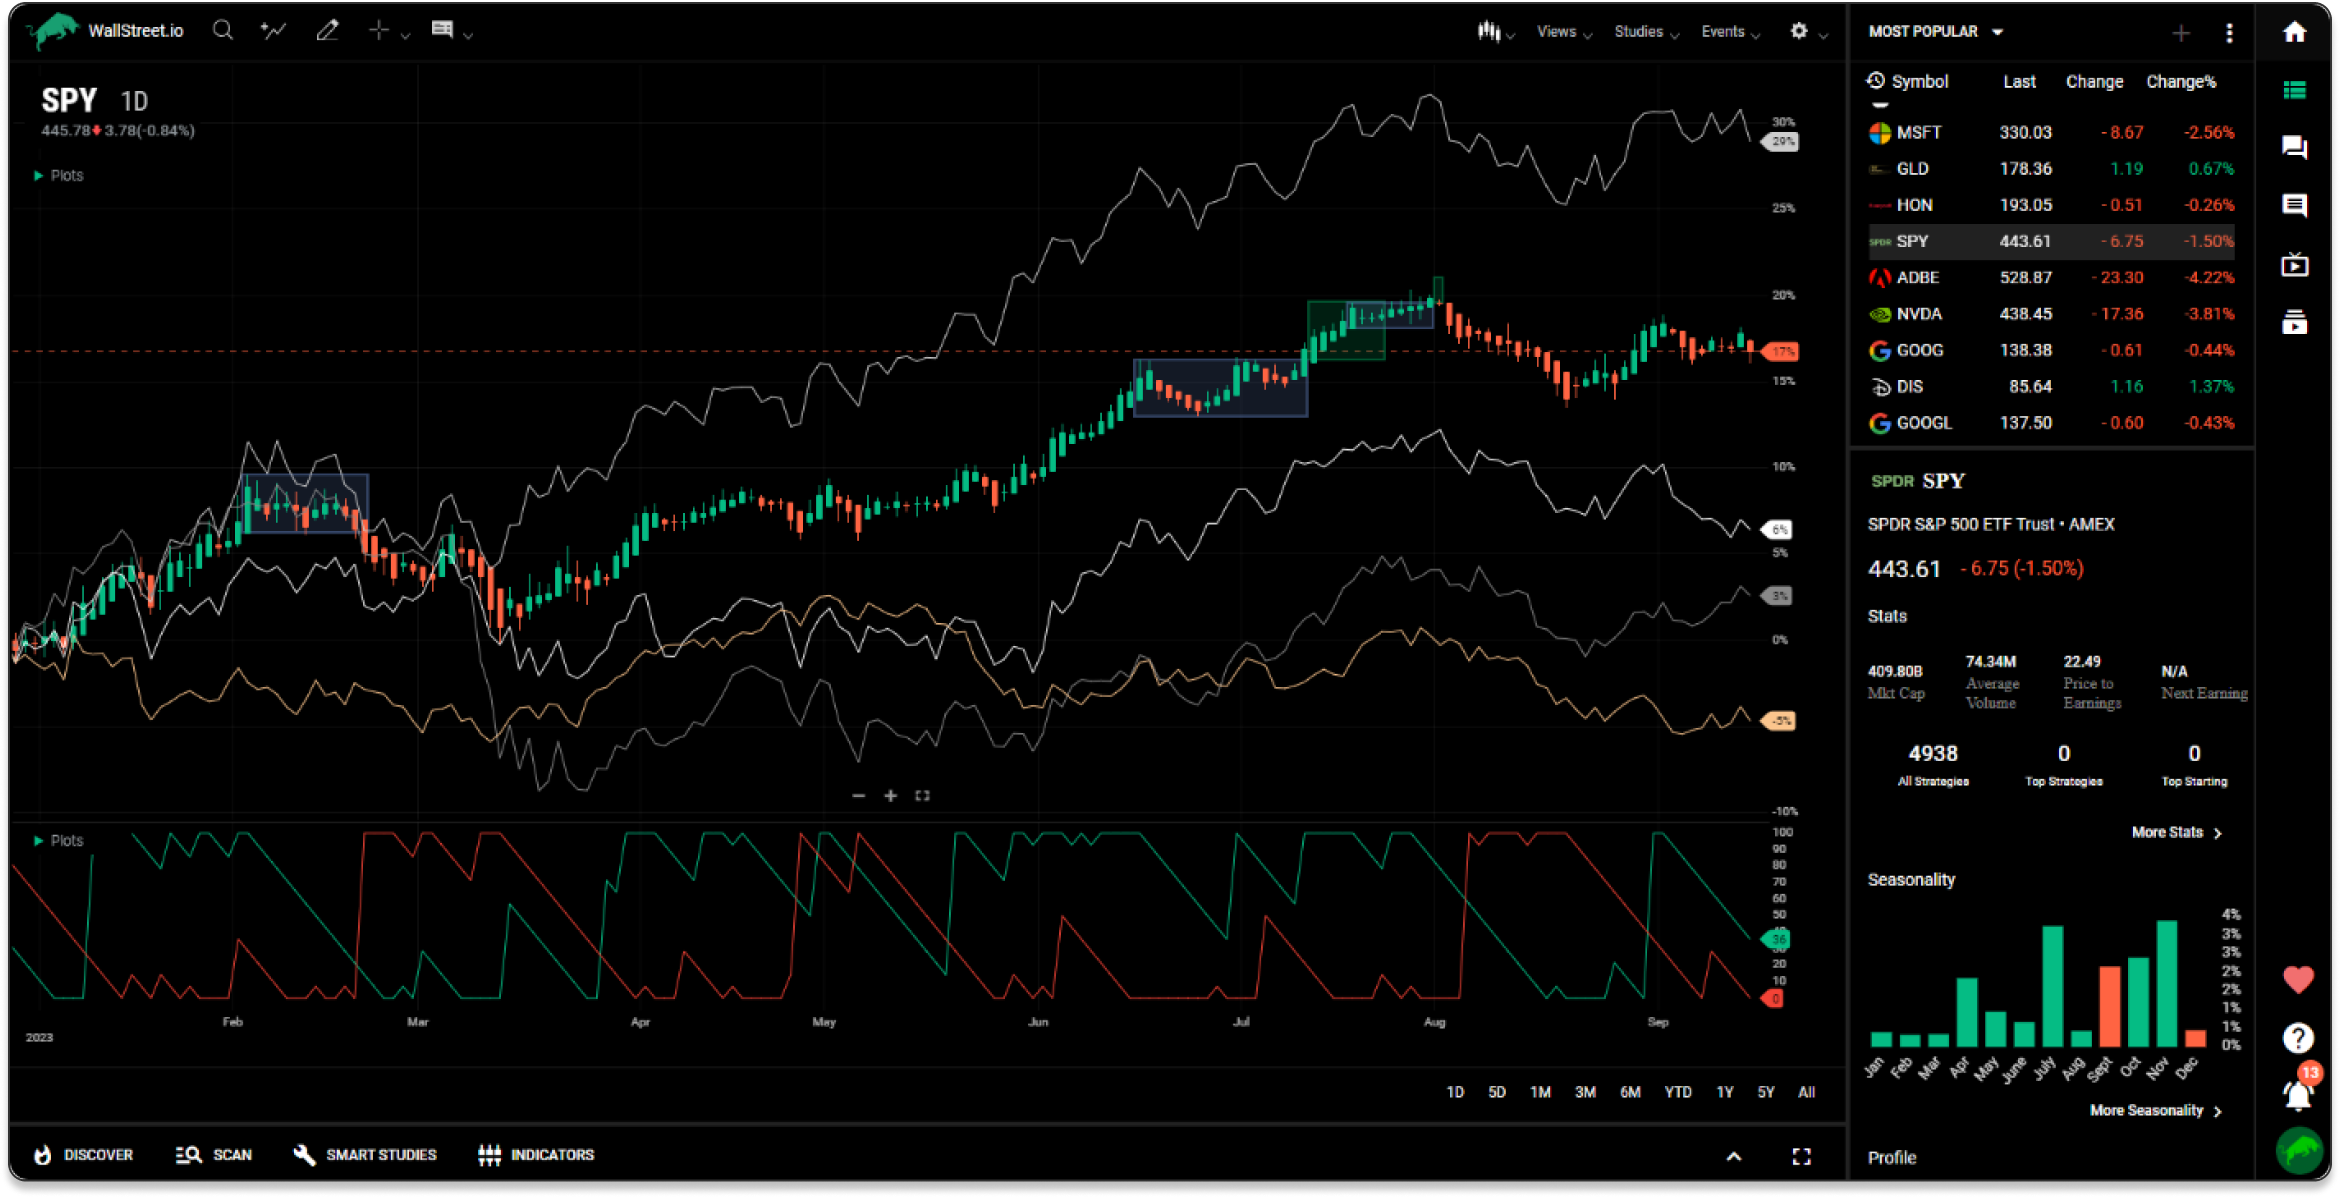Select the MSFT watchlist row
The height and width of the screenshot is (1197, 2340).
point(2051,132)
